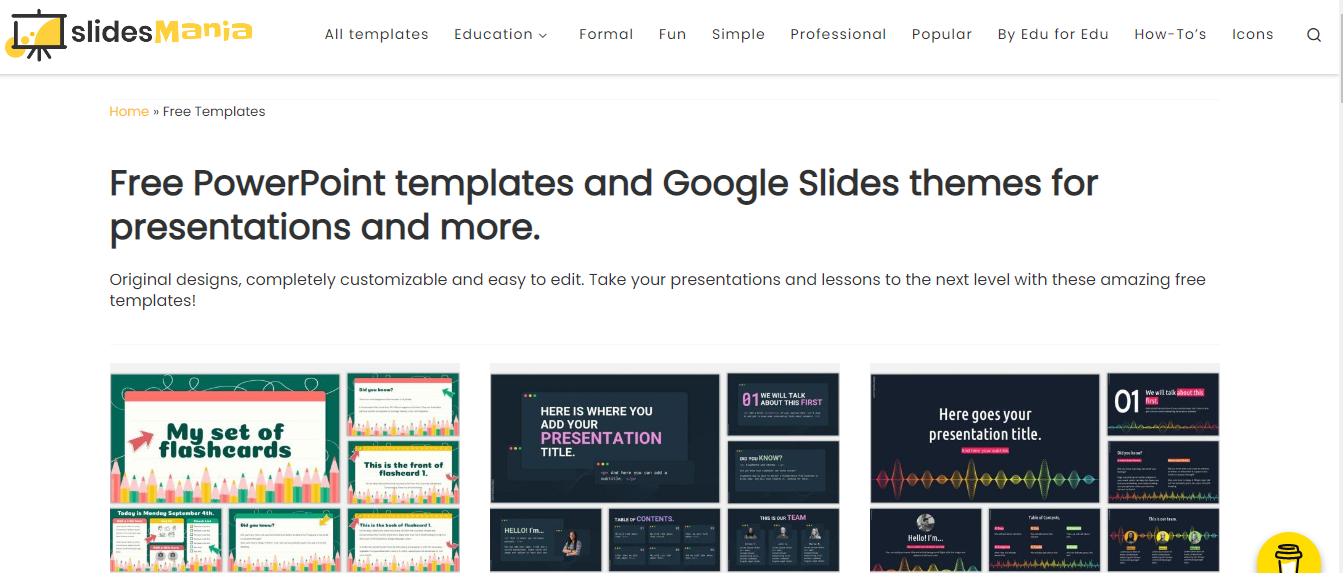Open the Icons page
Viewport: 1343px width, 573px height.
[1252, 34]
